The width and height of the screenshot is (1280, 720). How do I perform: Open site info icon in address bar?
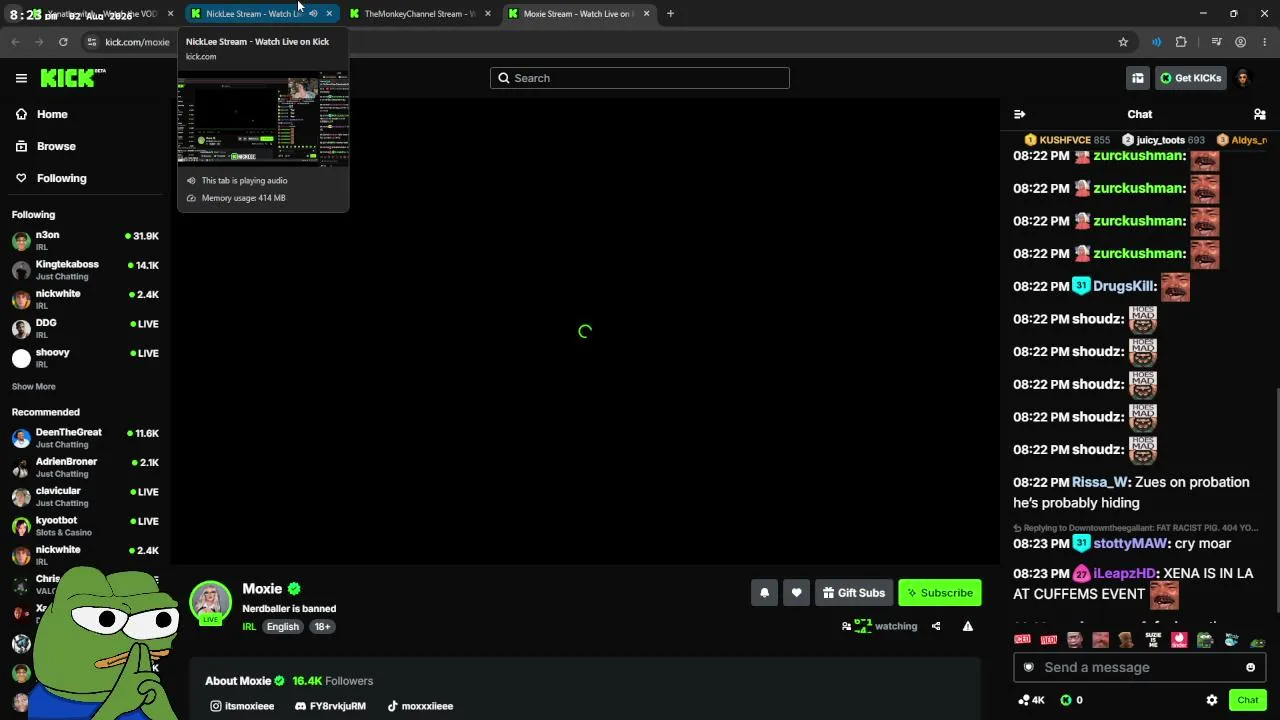tap(92, 42)
